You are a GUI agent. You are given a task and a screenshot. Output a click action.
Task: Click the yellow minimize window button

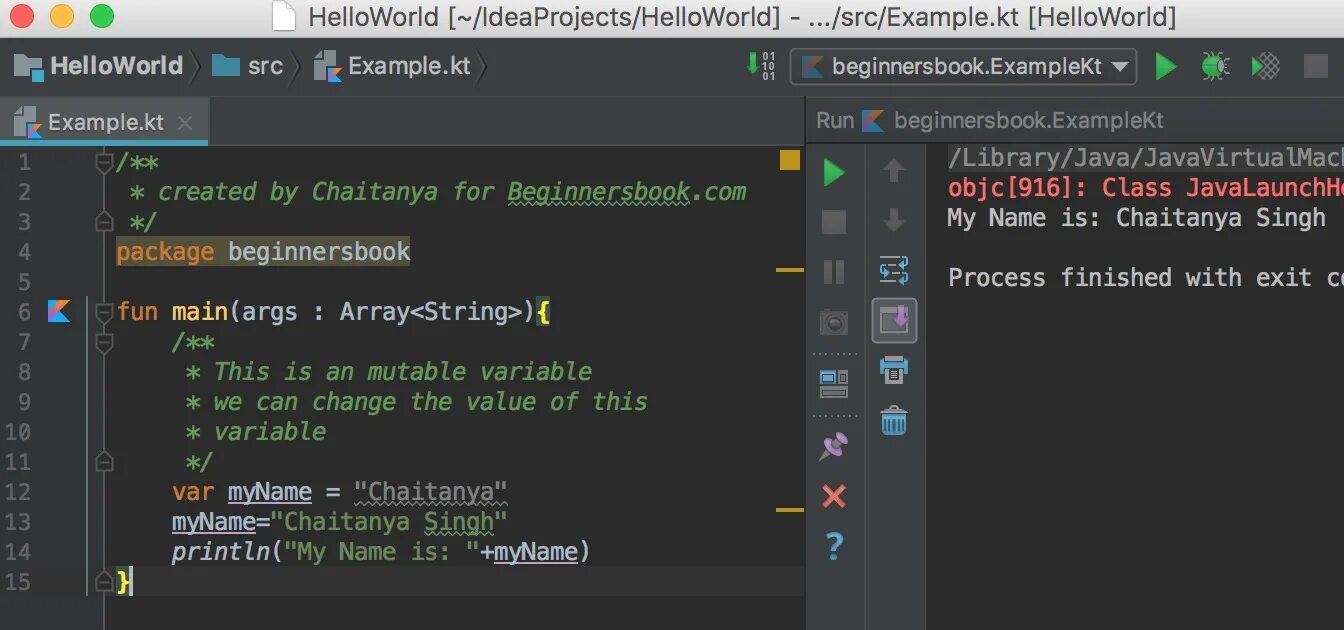click(x=62, y=16)
